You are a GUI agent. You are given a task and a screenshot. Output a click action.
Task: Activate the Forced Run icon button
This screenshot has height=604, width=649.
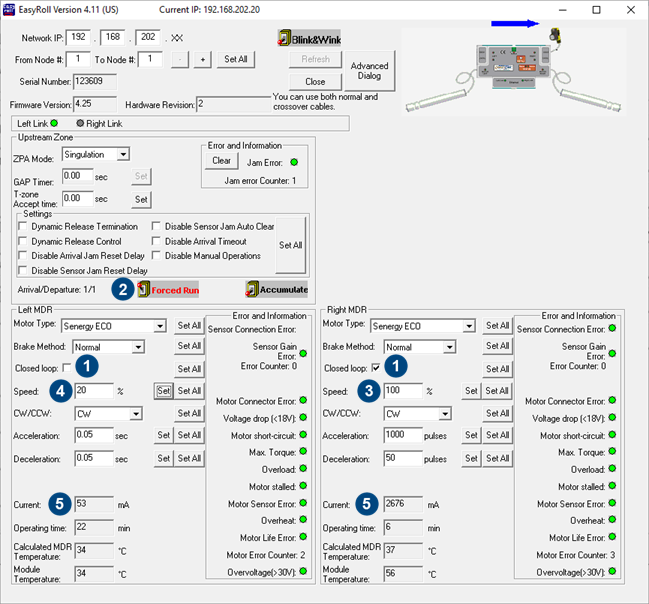point(168,289)
